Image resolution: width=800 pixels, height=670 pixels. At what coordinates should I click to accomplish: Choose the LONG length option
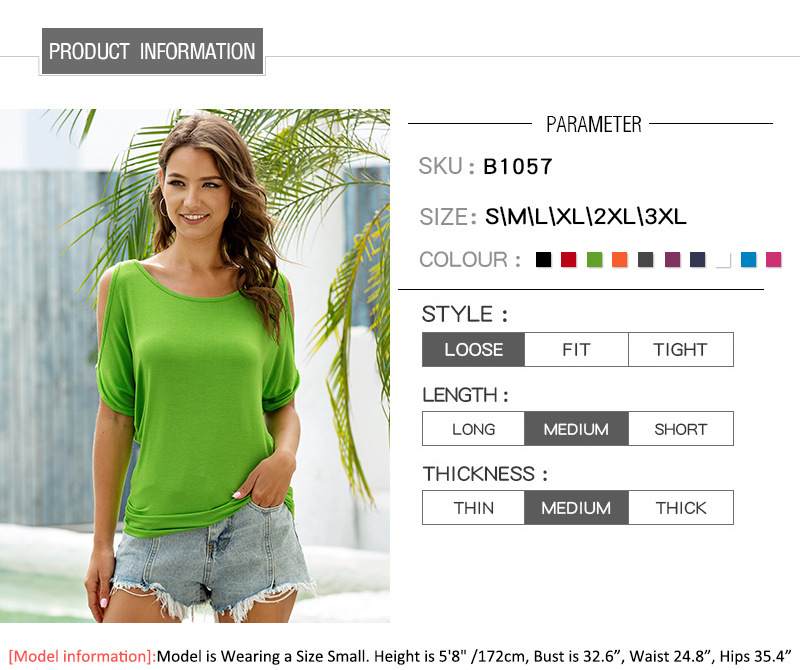(x=473, y=429)
